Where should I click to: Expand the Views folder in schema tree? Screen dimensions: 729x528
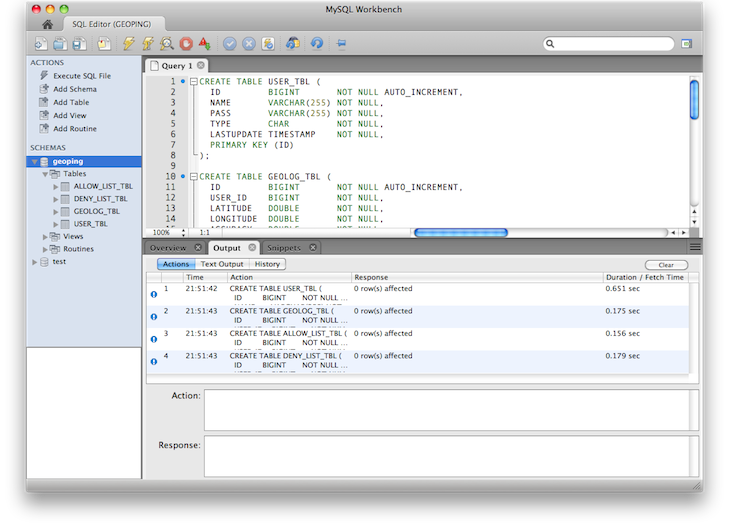point(45,236)
